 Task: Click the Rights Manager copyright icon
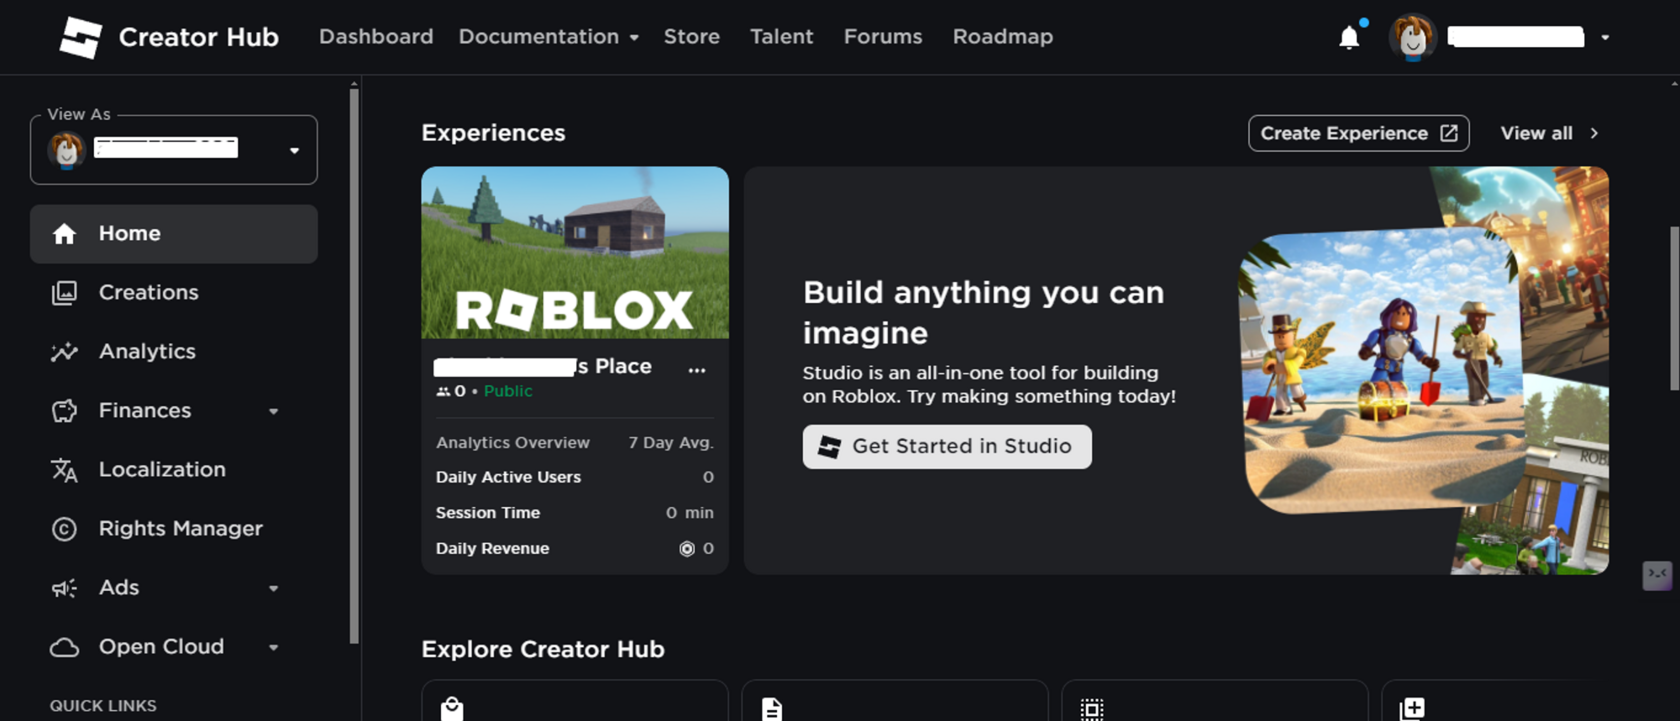coord(64,529)
